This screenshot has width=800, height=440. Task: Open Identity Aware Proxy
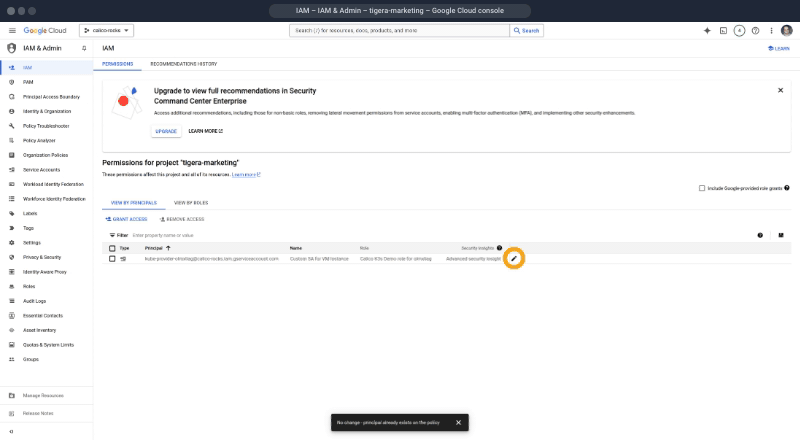click(46, 272)
